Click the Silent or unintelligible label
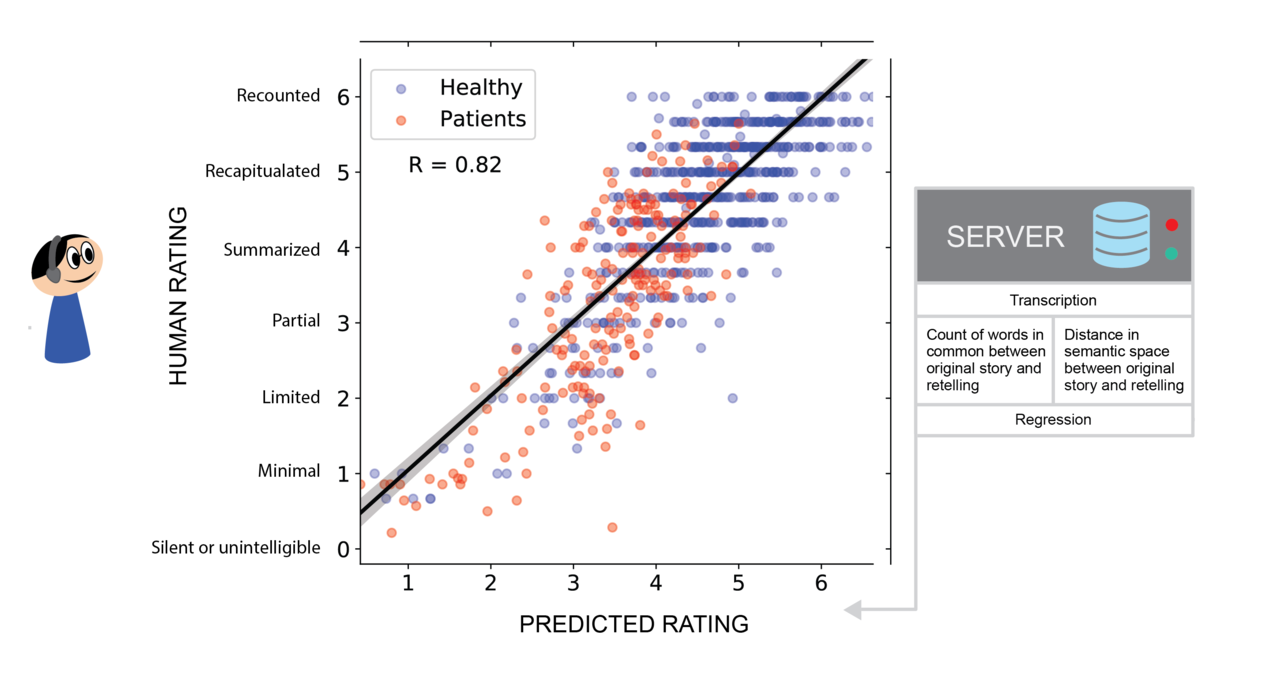 point(236,548)
